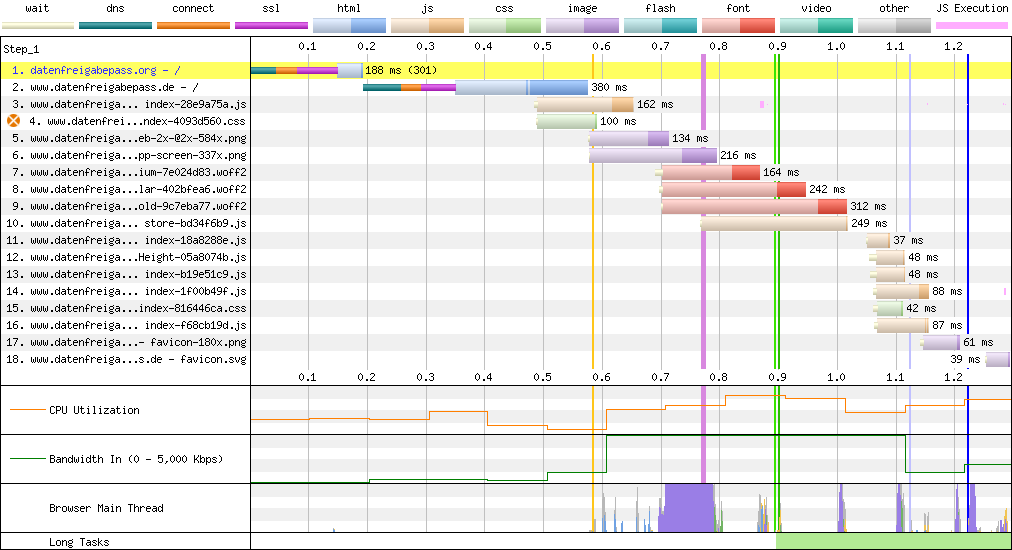This screenshot has height=550, width=1012.
Task: Click the 61 ms favicon png bar
Action: pyautogui.click(x=941, y=342)
